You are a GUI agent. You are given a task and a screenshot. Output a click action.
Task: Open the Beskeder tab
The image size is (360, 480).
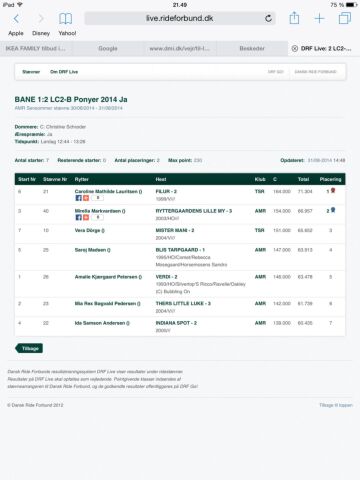[x=252, y=48]
